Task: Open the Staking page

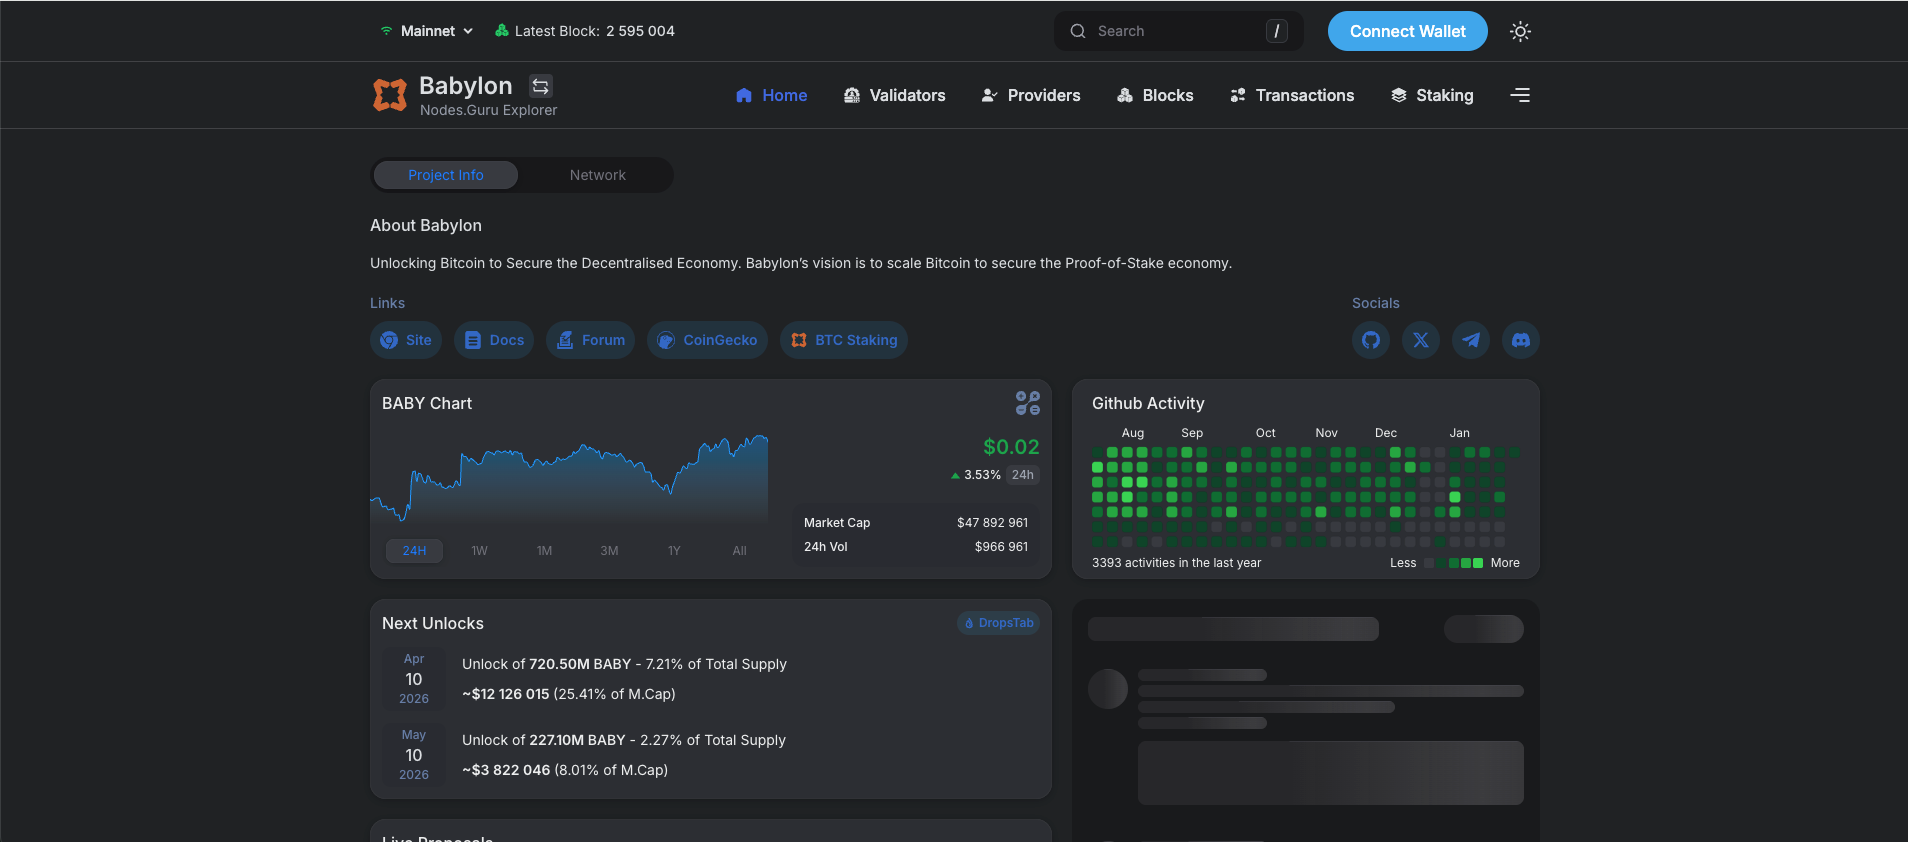Action: pyautogui.click(x=1432, y=95)
